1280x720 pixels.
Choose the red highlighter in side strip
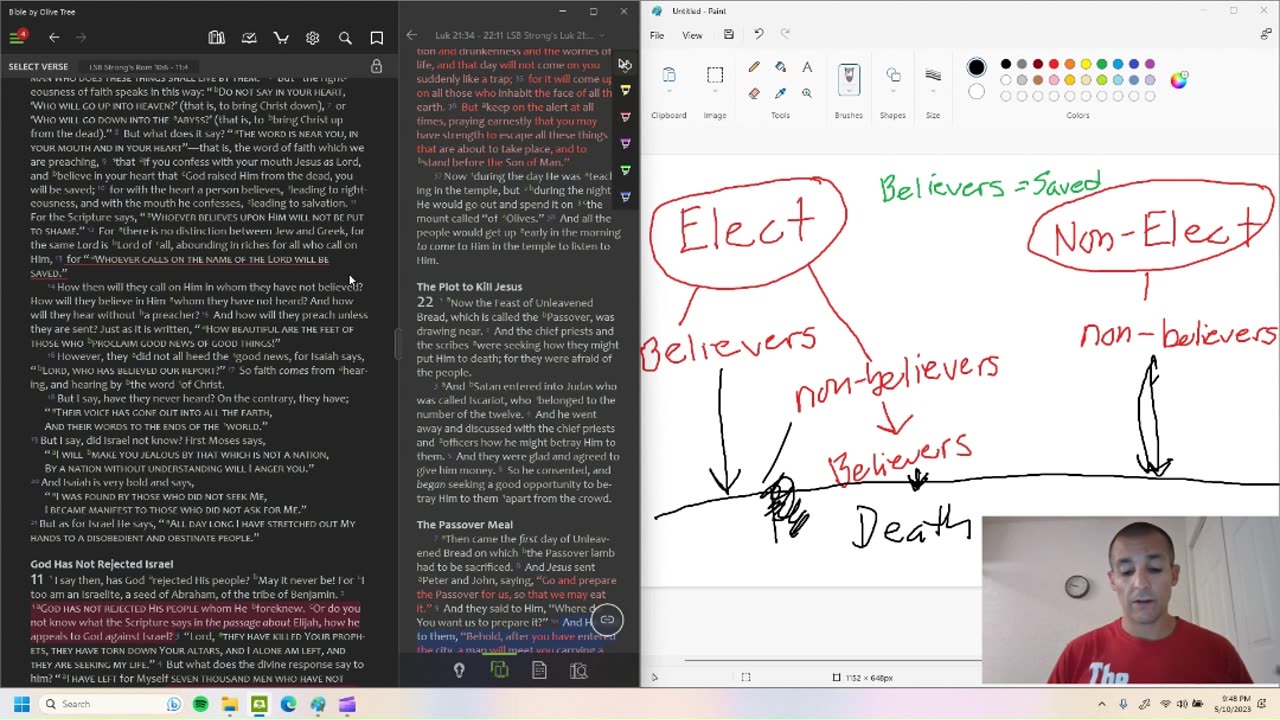click(625, 117)
